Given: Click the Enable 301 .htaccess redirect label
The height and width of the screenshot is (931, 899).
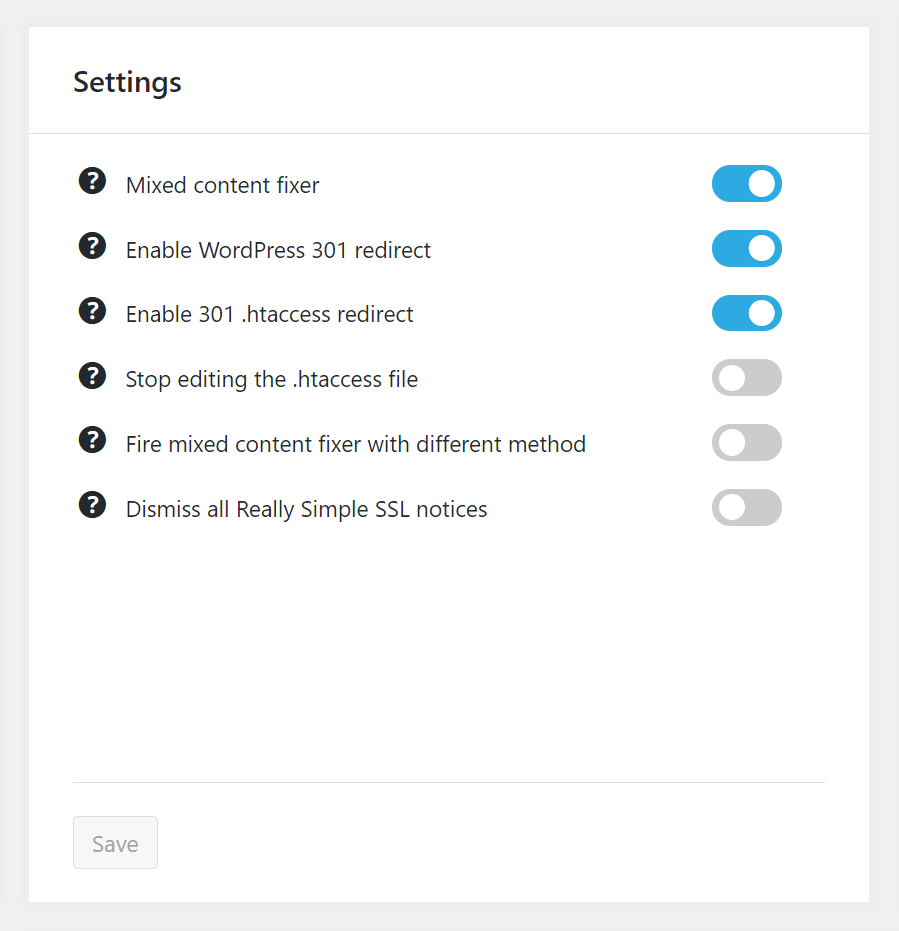Looking at the screenshot, I should tap(270, 314).
